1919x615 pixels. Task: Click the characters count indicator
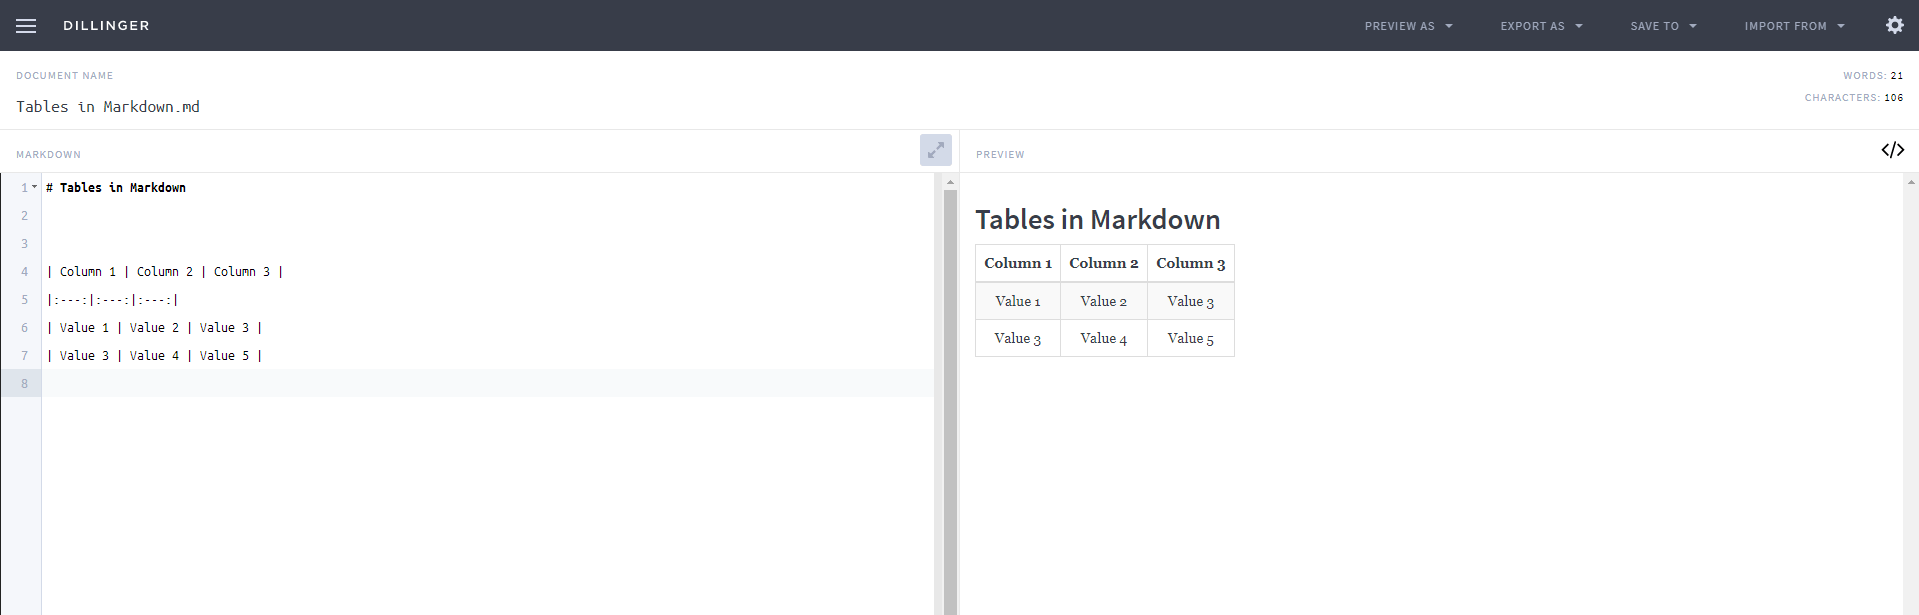click(x=1854, y=98)
